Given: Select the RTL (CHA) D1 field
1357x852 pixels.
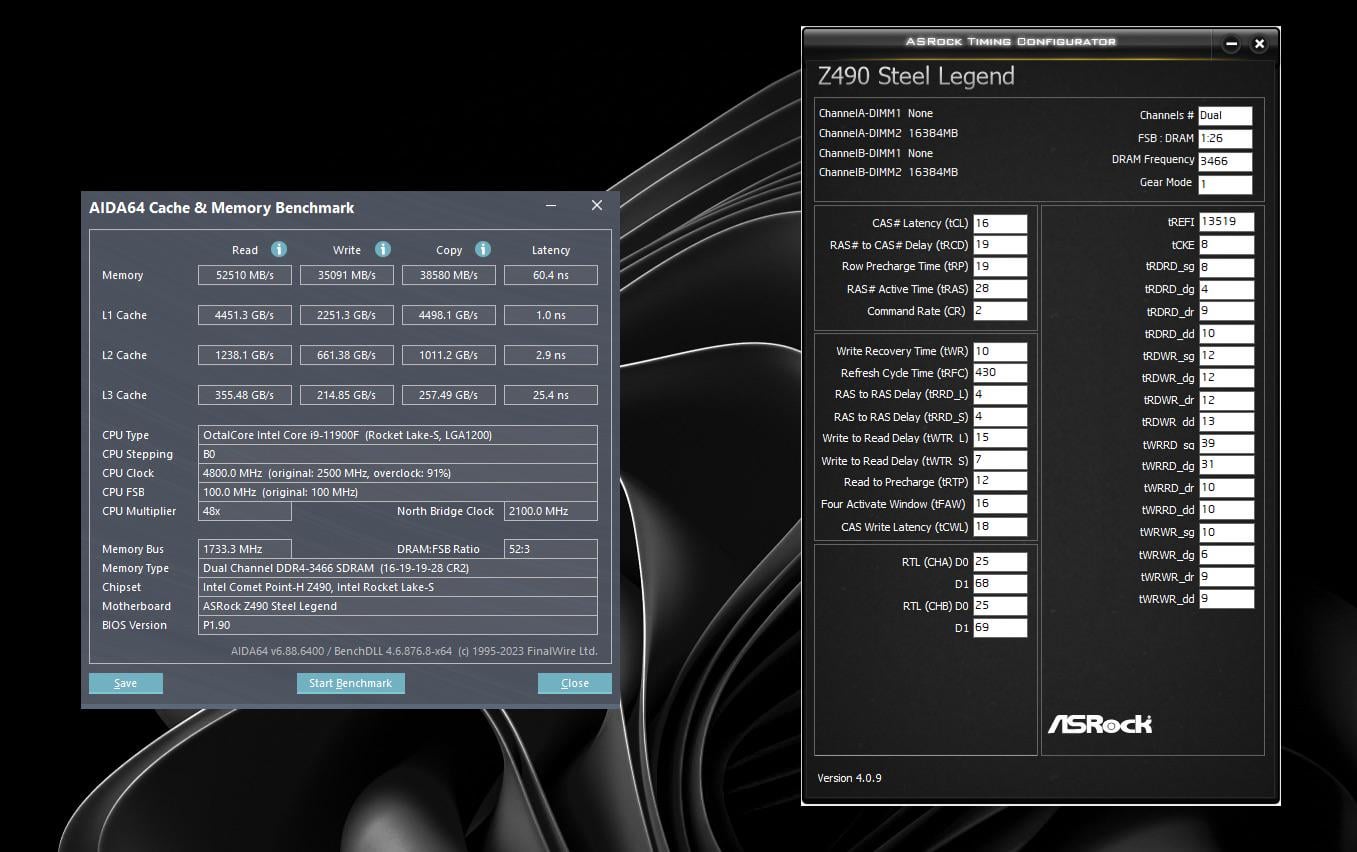Looking at the screenshot, I should 1000,584.
